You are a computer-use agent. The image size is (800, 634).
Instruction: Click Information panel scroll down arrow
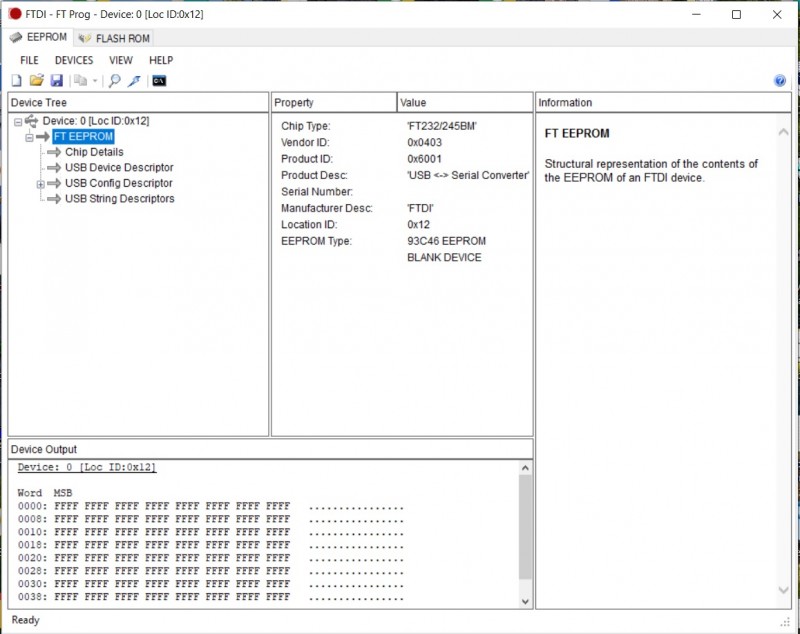pos(783,590)
